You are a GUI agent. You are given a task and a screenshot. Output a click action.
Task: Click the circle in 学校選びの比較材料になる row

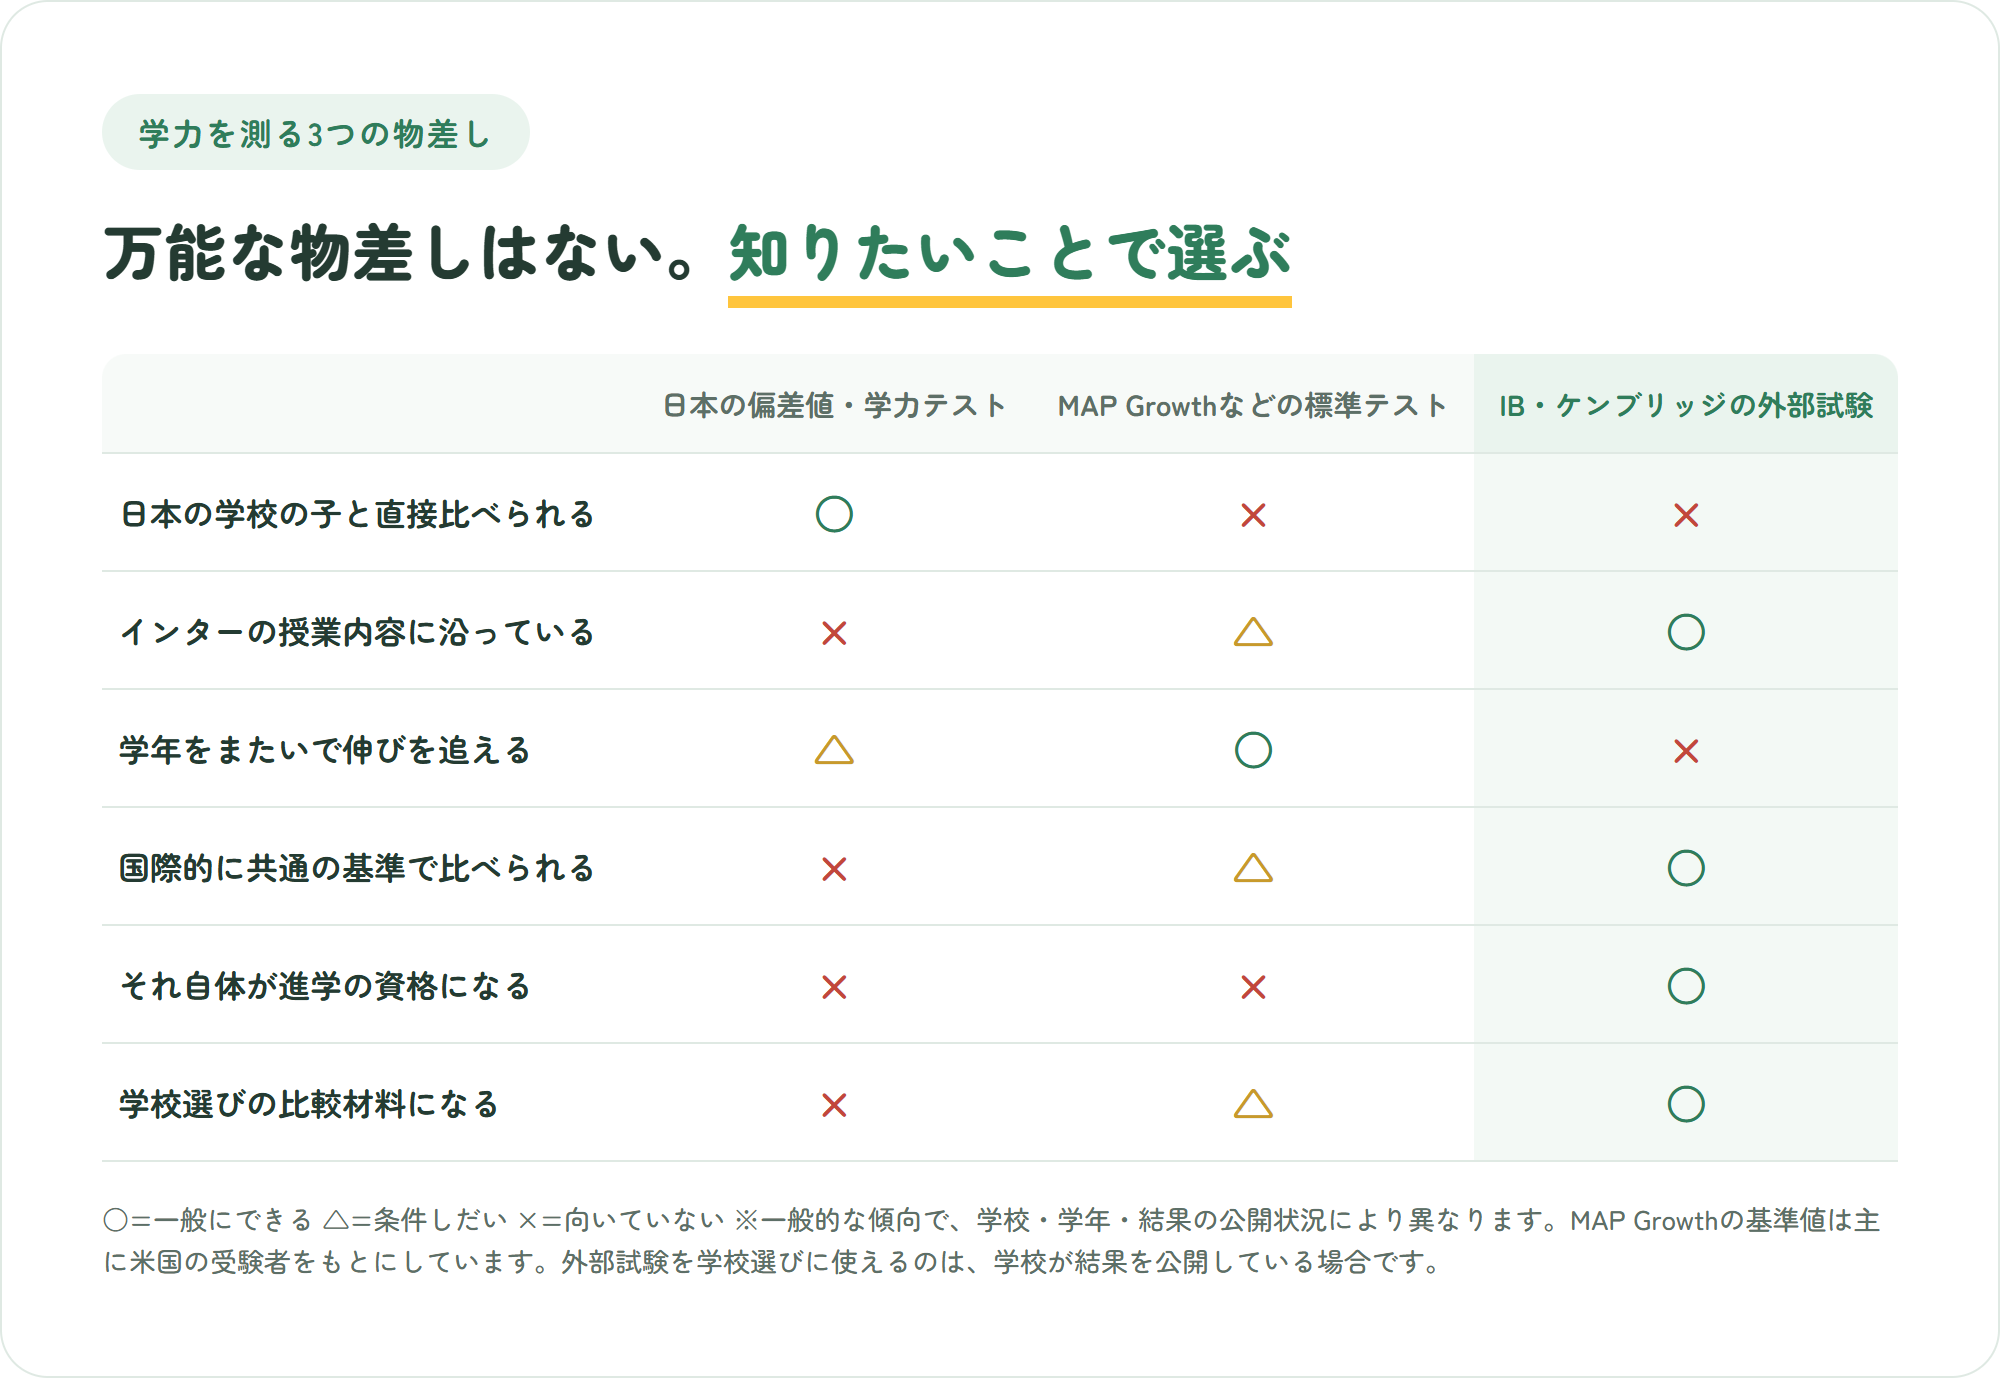click(x=1686, y=1104)
